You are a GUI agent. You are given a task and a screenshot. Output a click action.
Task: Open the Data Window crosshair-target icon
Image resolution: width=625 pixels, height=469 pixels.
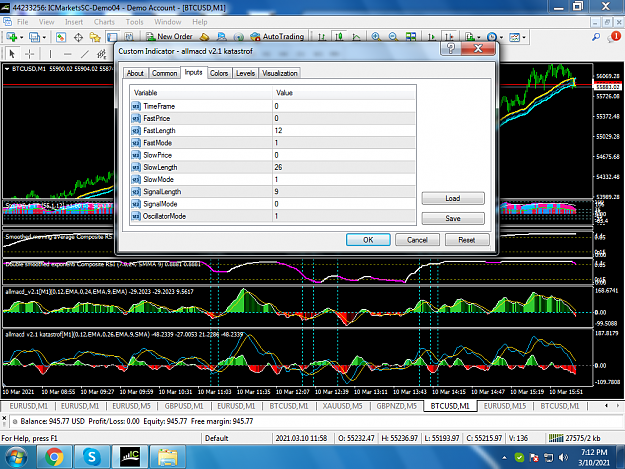[78, 37]
